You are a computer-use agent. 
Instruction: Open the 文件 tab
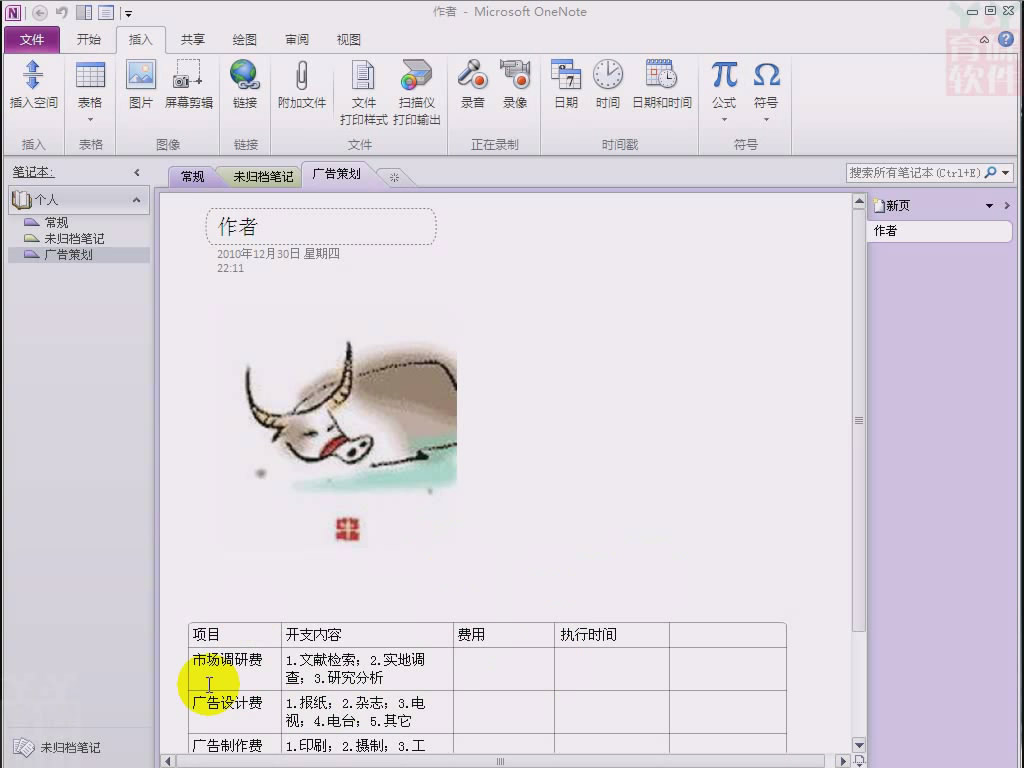(x=32, y=40)
